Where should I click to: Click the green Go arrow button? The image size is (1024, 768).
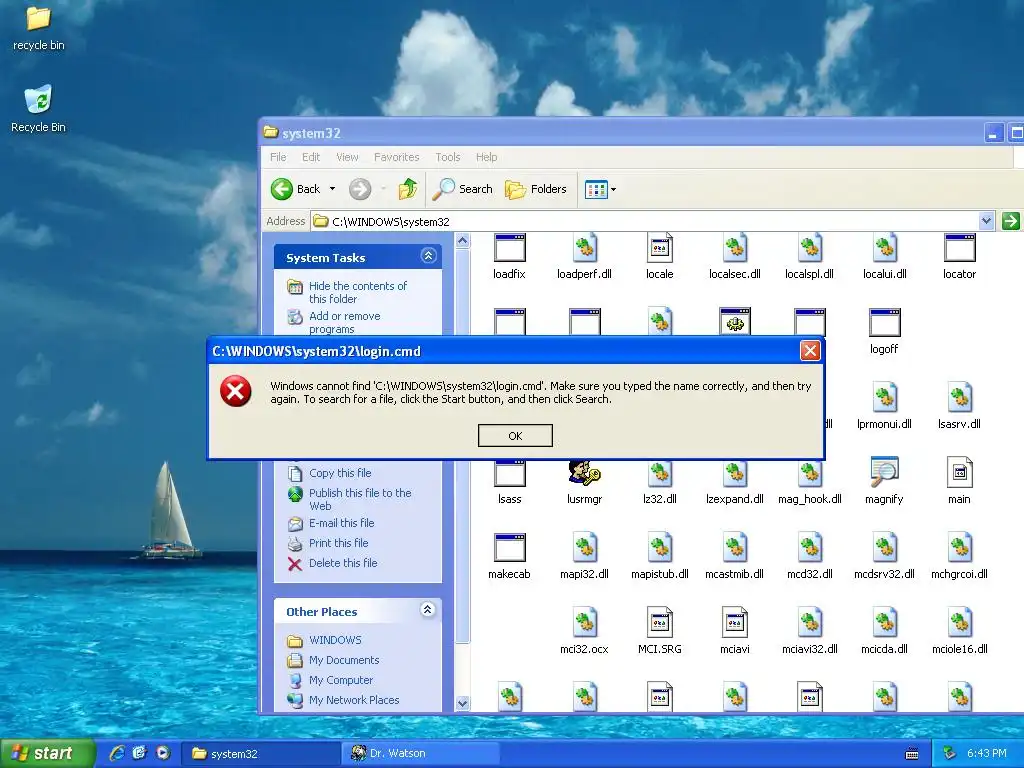(1010, 221)
